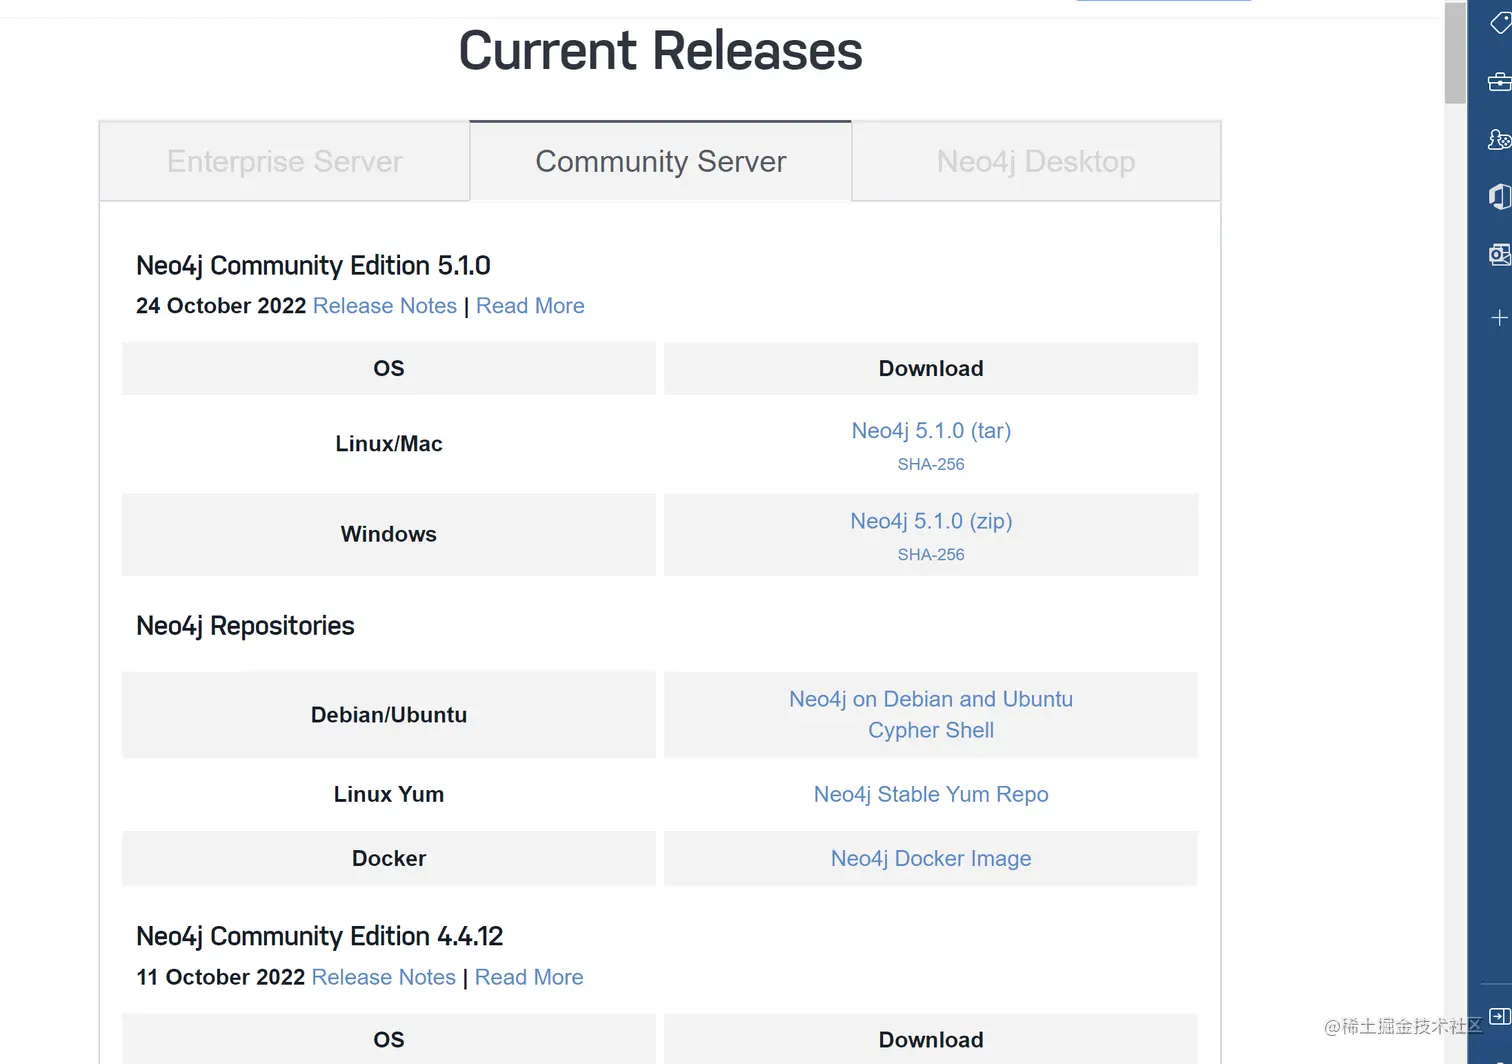Click the Windows row label
The height and width of the screenshot is (1064, 1512).
[389, 534]
